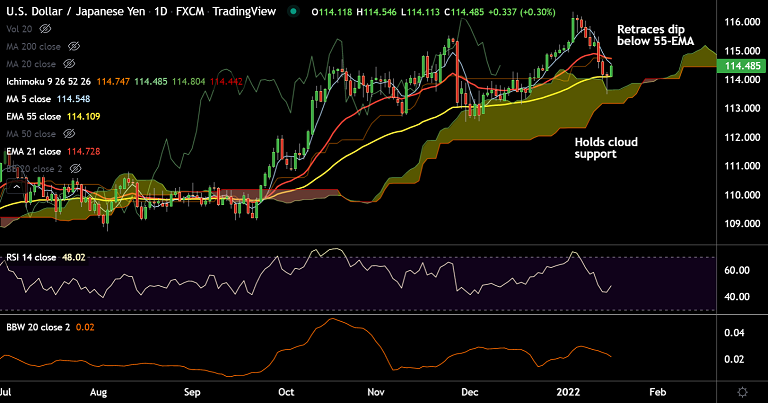Click the 2022 label on the time axis
Image resolution: width=768 pixels, height=403 pixels.
pyautogui.click(x=568, y=392)
